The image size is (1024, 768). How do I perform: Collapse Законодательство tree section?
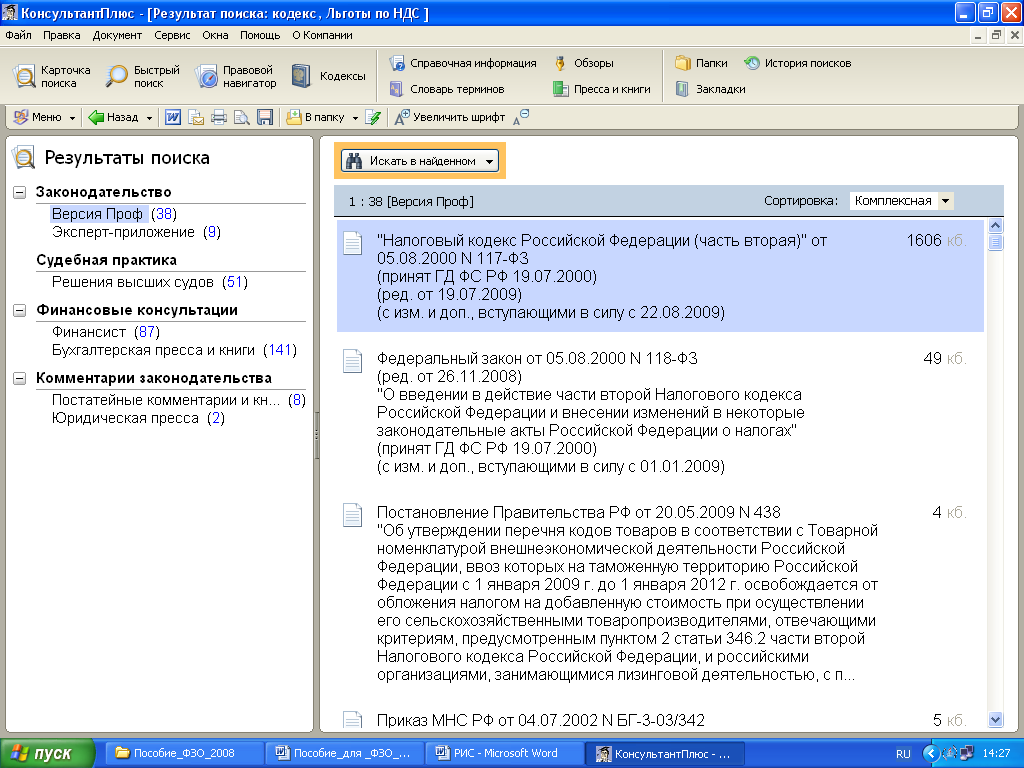click(20, 193)
